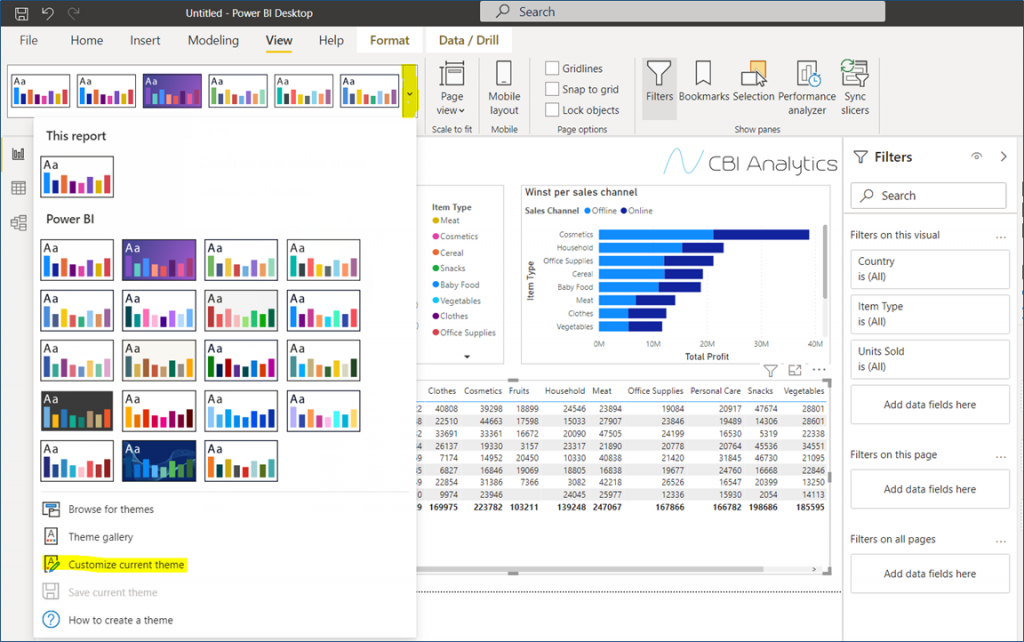1024x642 pixels.
Task: Expand the Country filter card
Action: pyautogui.click(x=929, y=268)
